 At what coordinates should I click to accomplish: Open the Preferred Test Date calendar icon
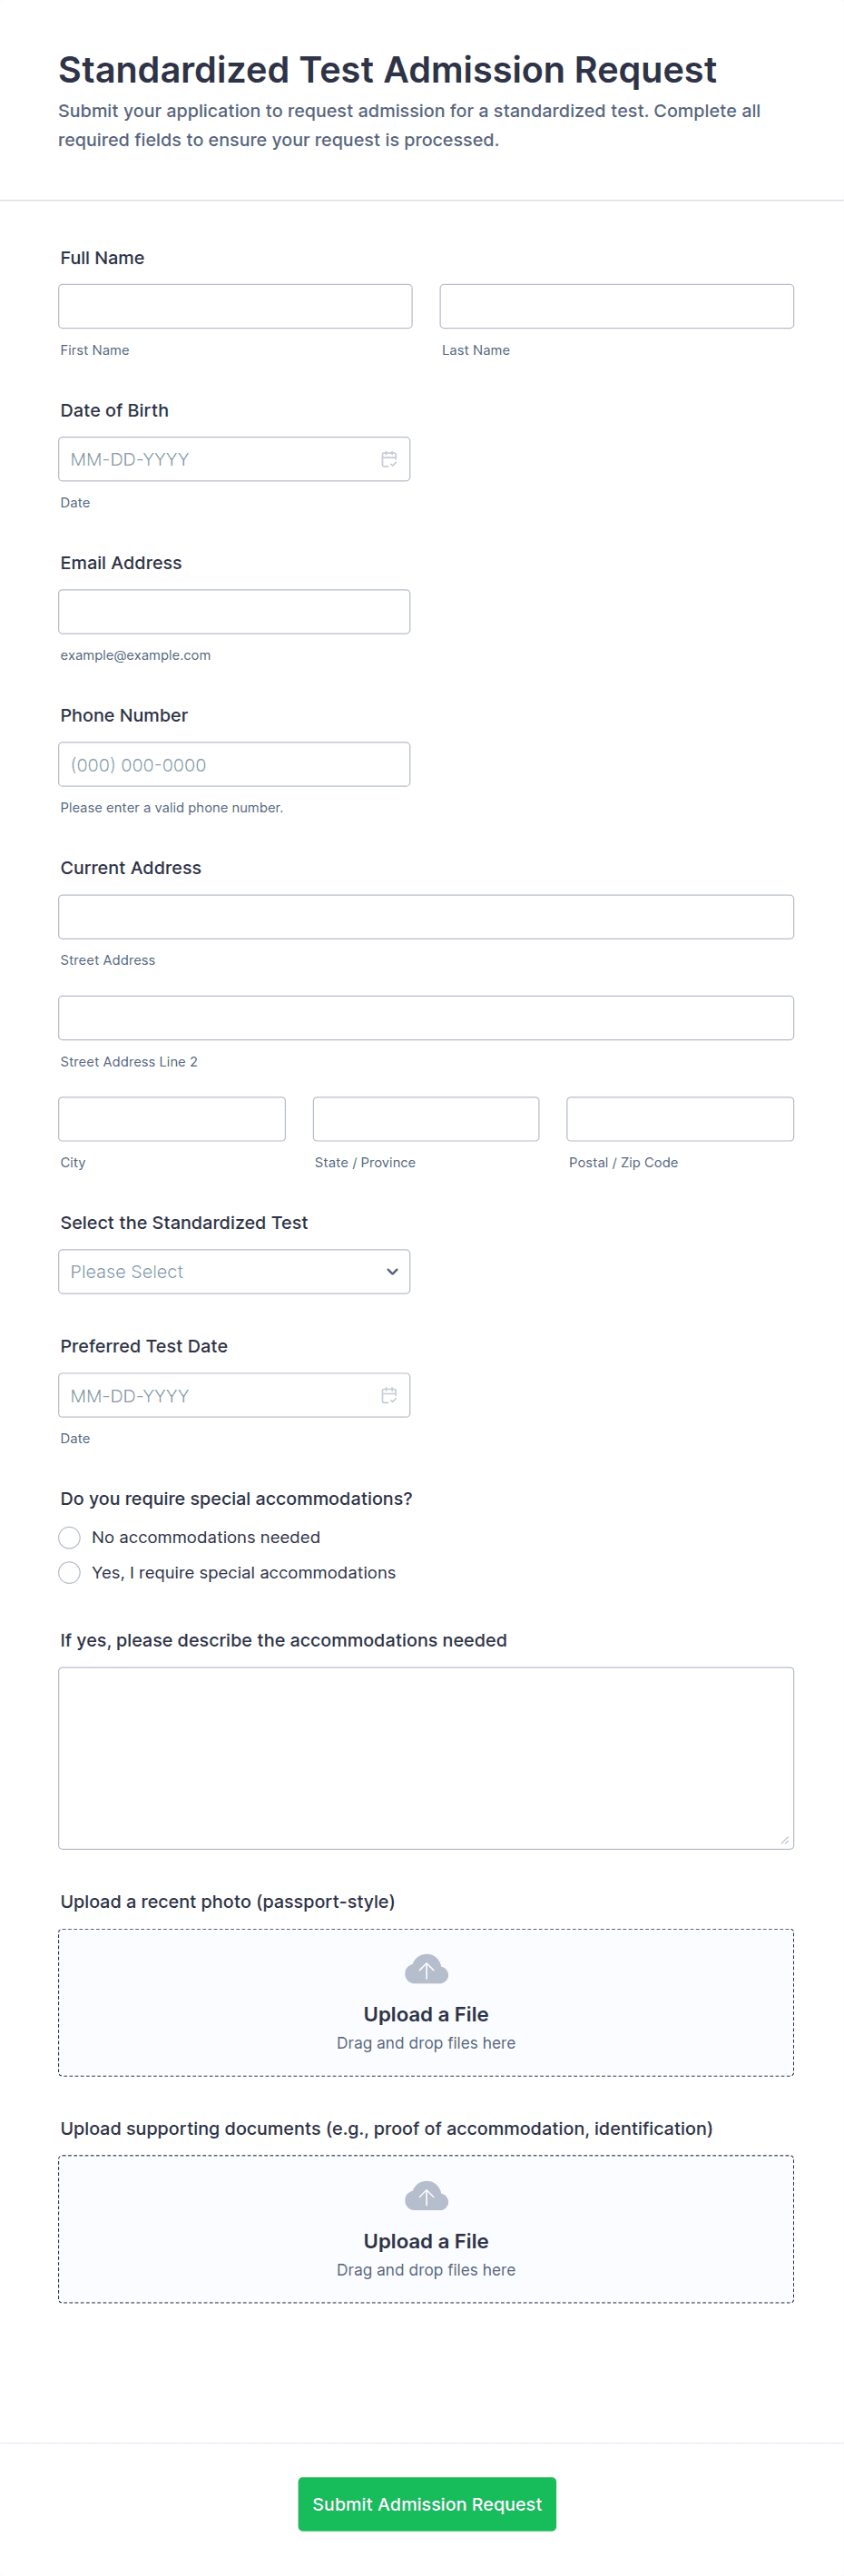click(x=389, y=1395)
